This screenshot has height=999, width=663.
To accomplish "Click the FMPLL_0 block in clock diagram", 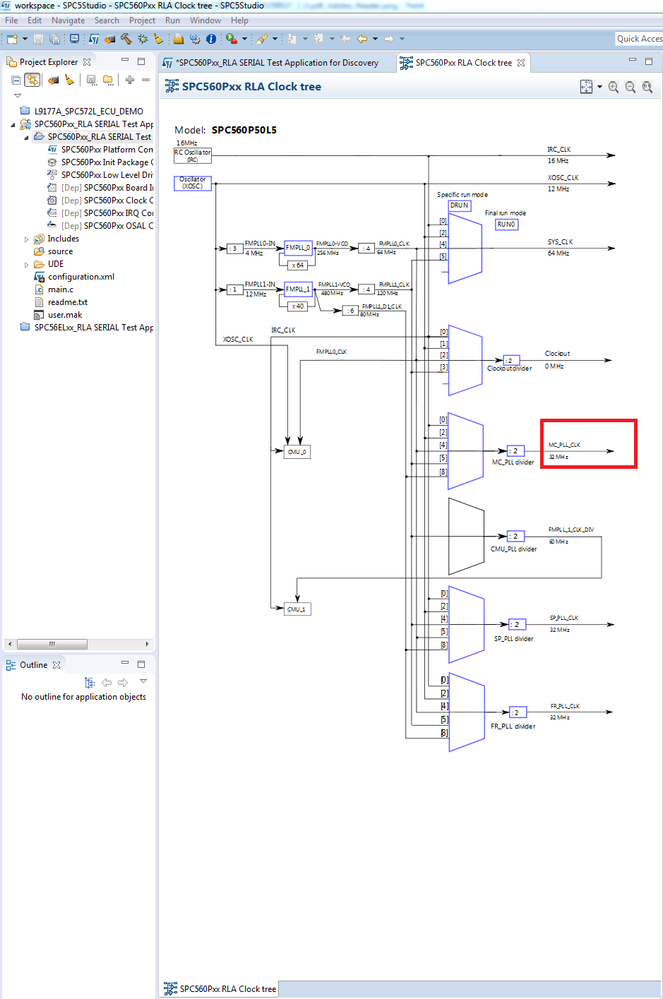I will pos(298,247).
